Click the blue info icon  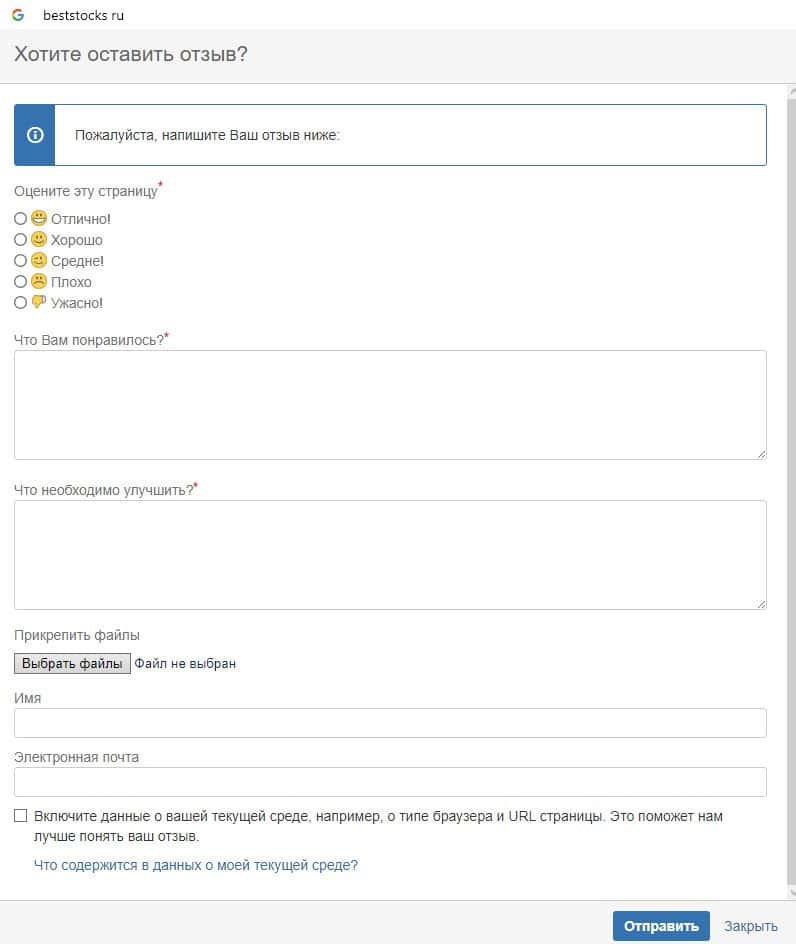tap(35, 135)
